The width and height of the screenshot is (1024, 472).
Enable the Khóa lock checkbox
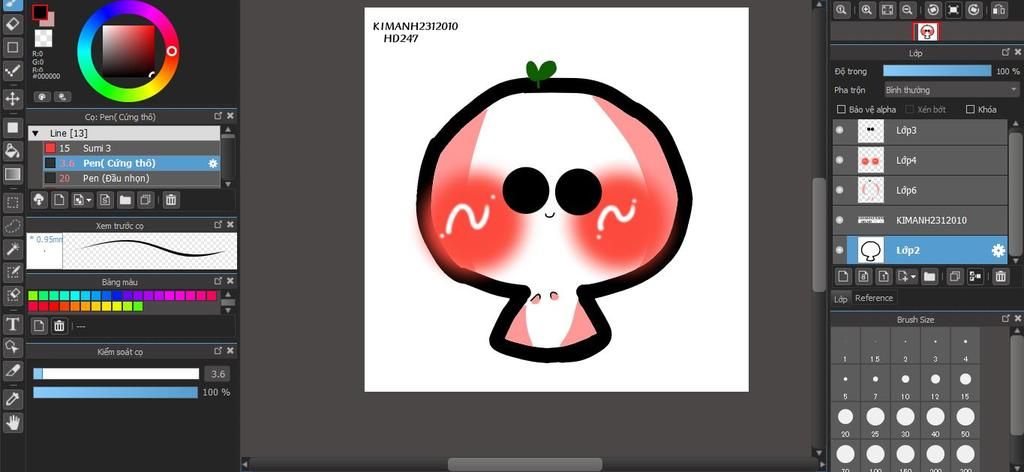click(970, 110)
